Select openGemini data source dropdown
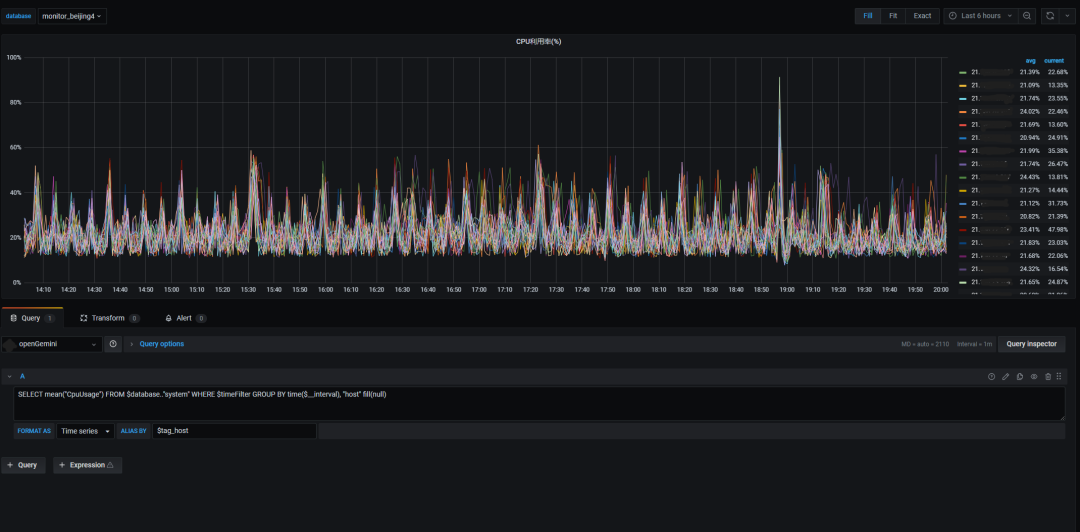 pyautogui.click(x=51, y=344)
